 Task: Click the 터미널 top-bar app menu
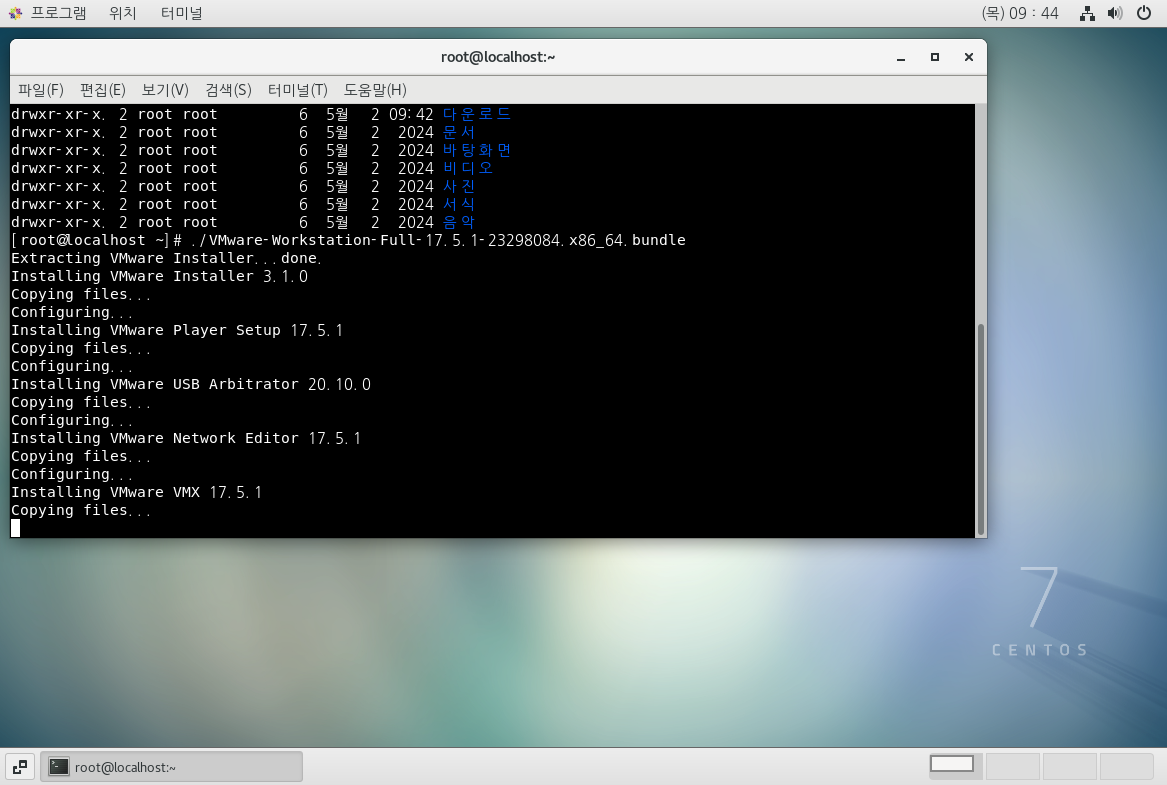[182, 13]
